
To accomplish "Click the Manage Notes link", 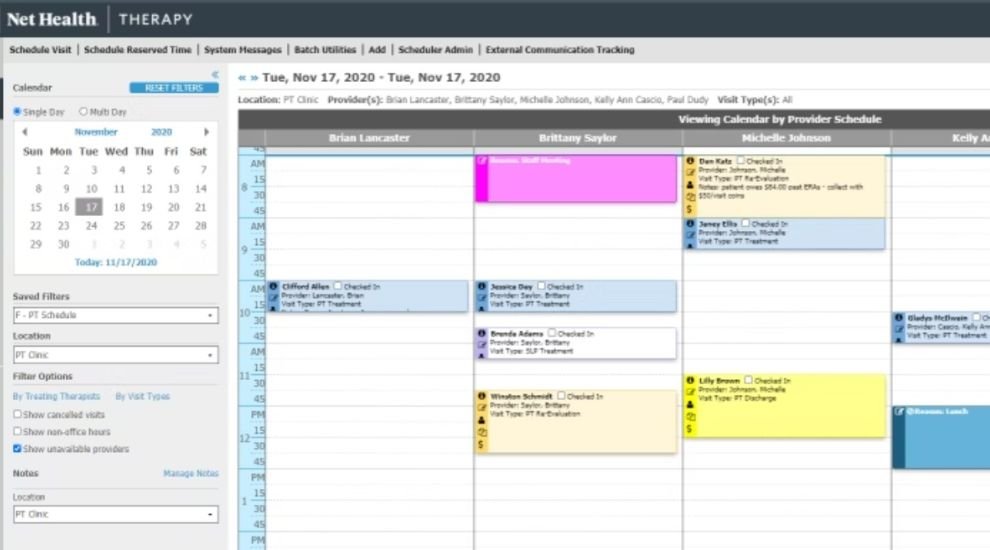I will (191, 473).
